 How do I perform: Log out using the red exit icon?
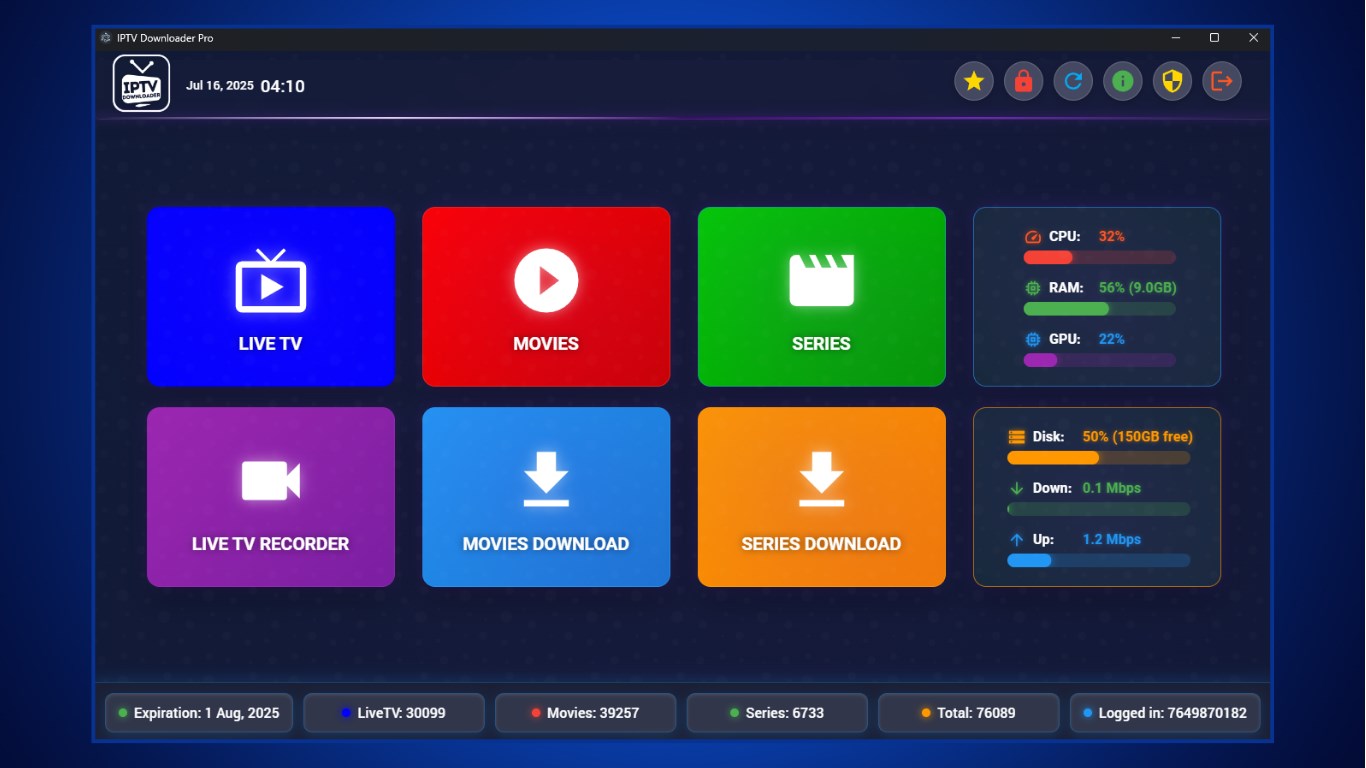[x=1221, y=81]
